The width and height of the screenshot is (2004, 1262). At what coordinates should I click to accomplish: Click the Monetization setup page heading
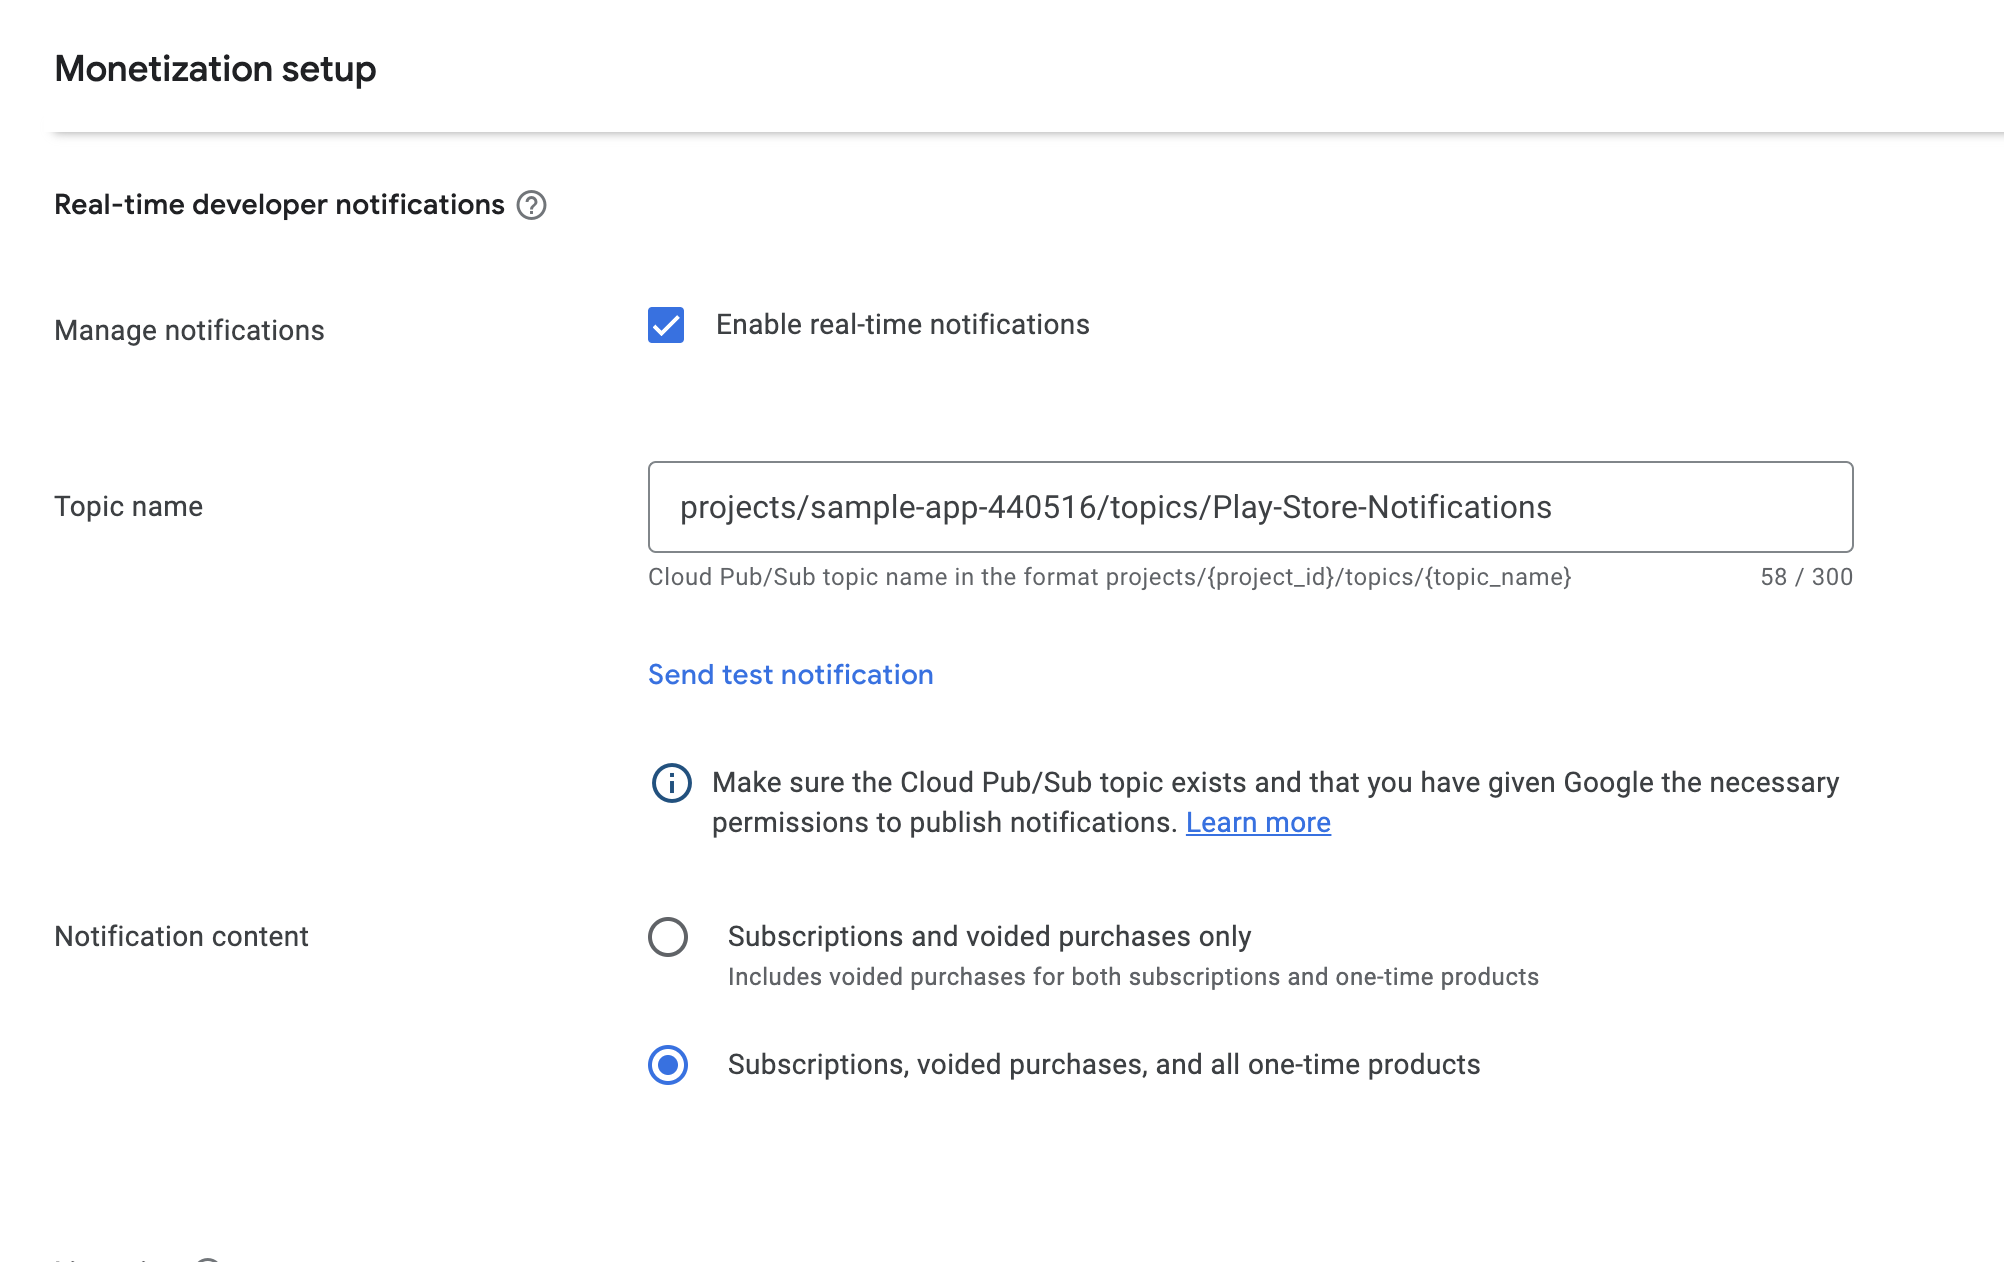[x=215, y=69]
